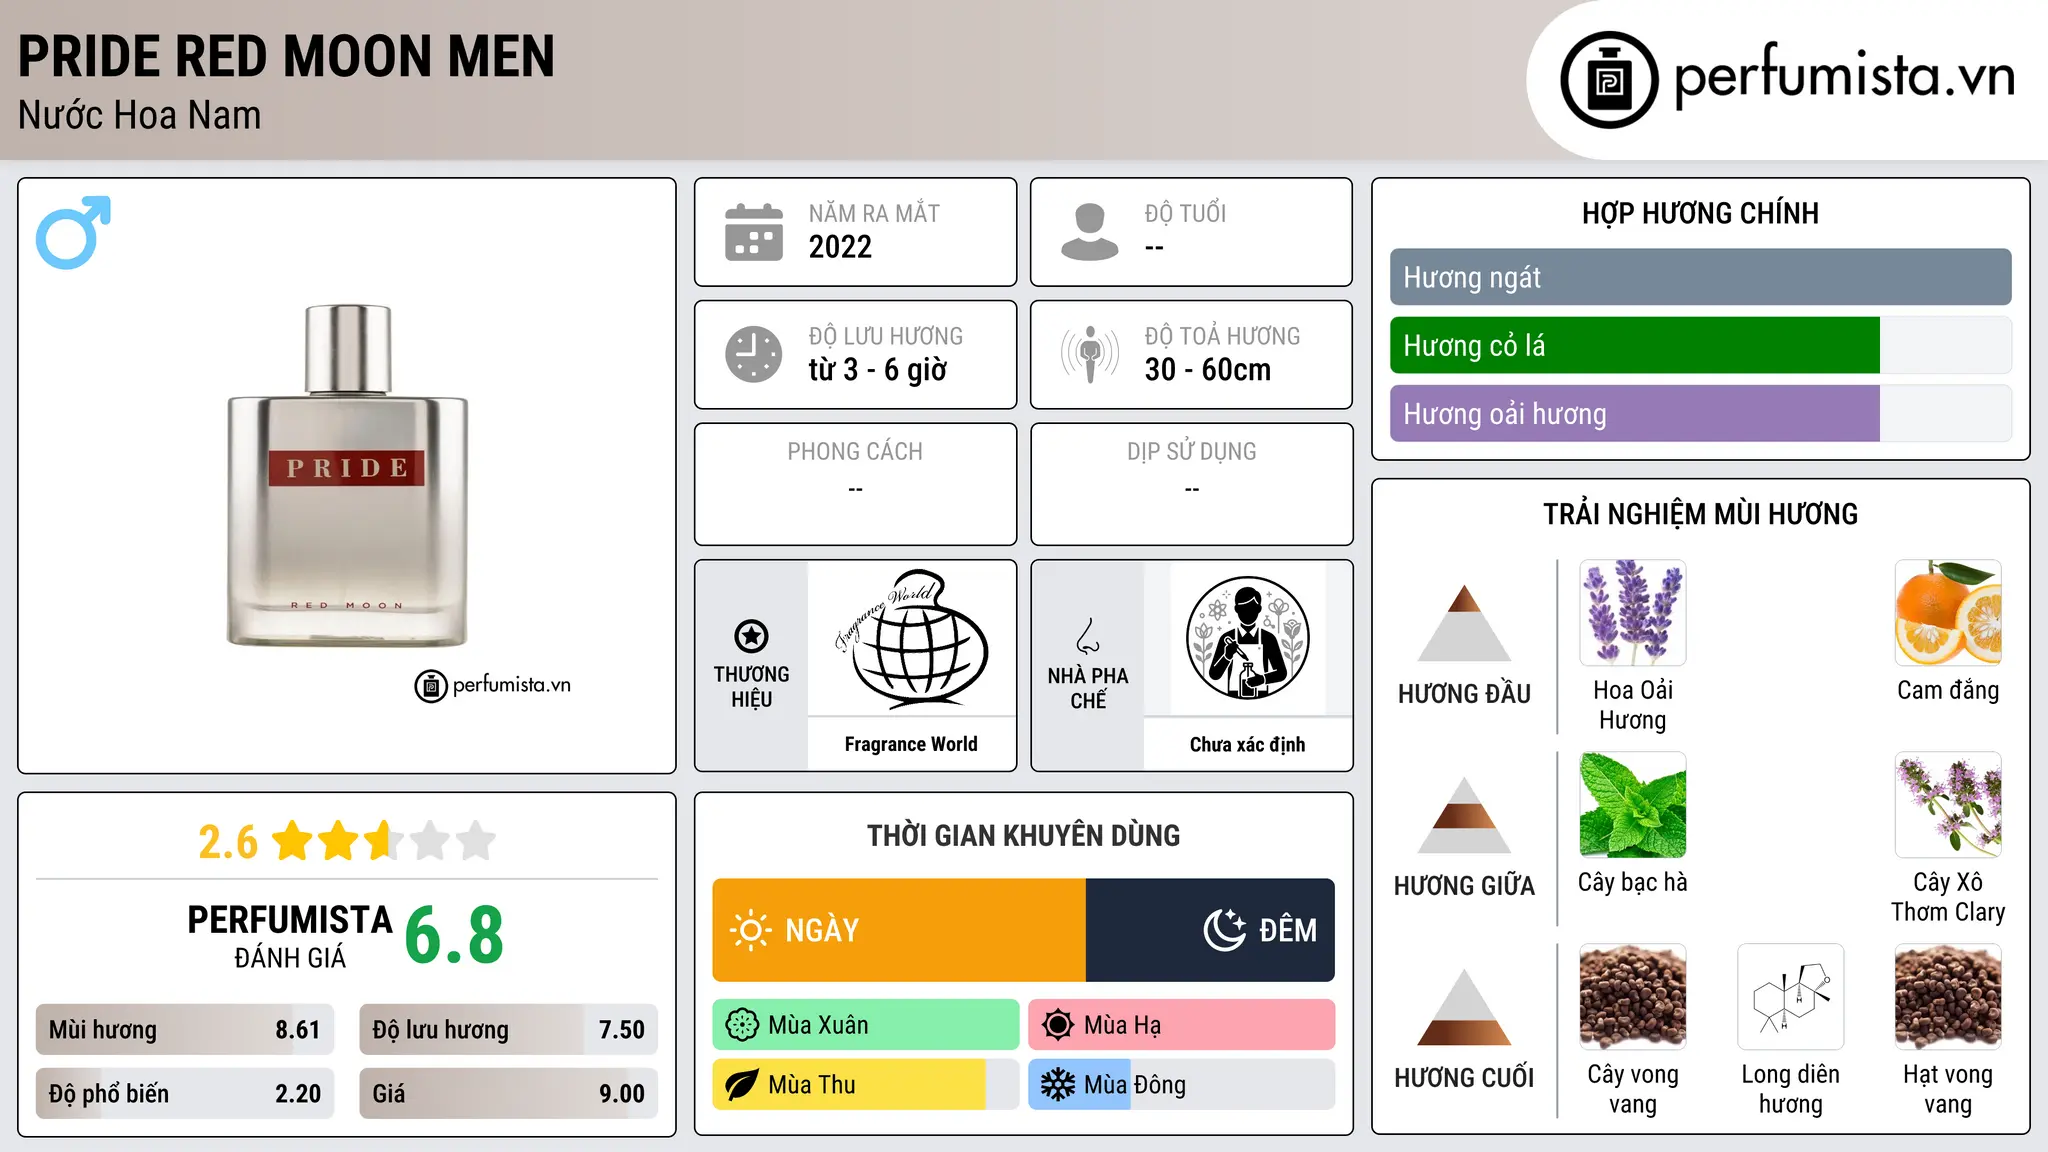Click the Fragrance World brand name
This screenshot has width=2048, height=1152.
click(911, 744)
